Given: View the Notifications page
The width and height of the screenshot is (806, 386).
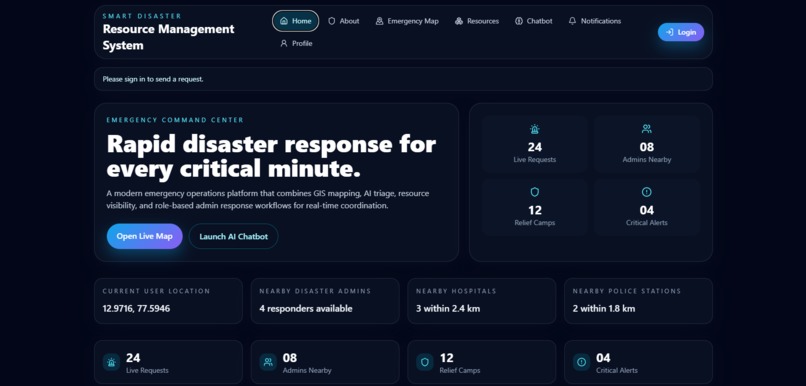Looking at the screenshot, I should click(595, 21).
